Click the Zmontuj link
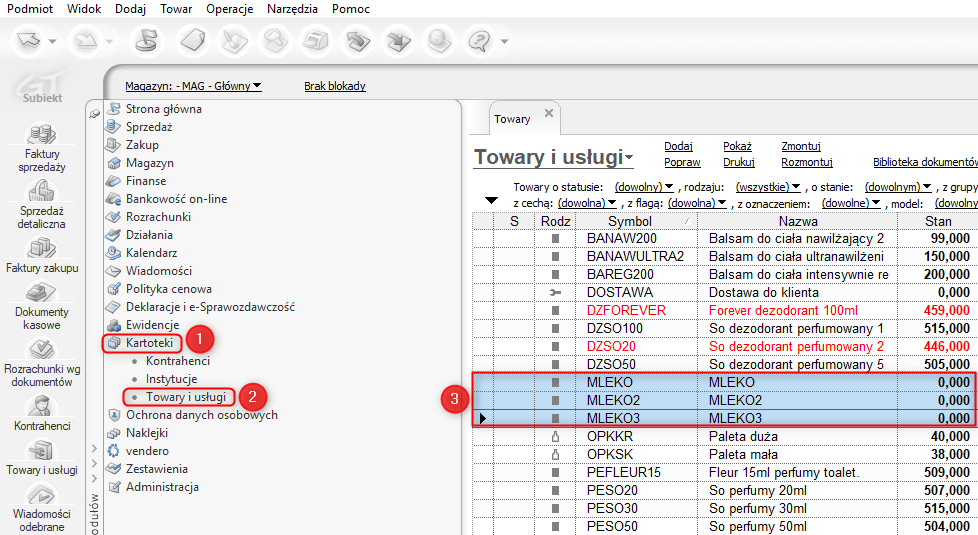This screenshot has height=535, width=978. (x=801, y=146)
